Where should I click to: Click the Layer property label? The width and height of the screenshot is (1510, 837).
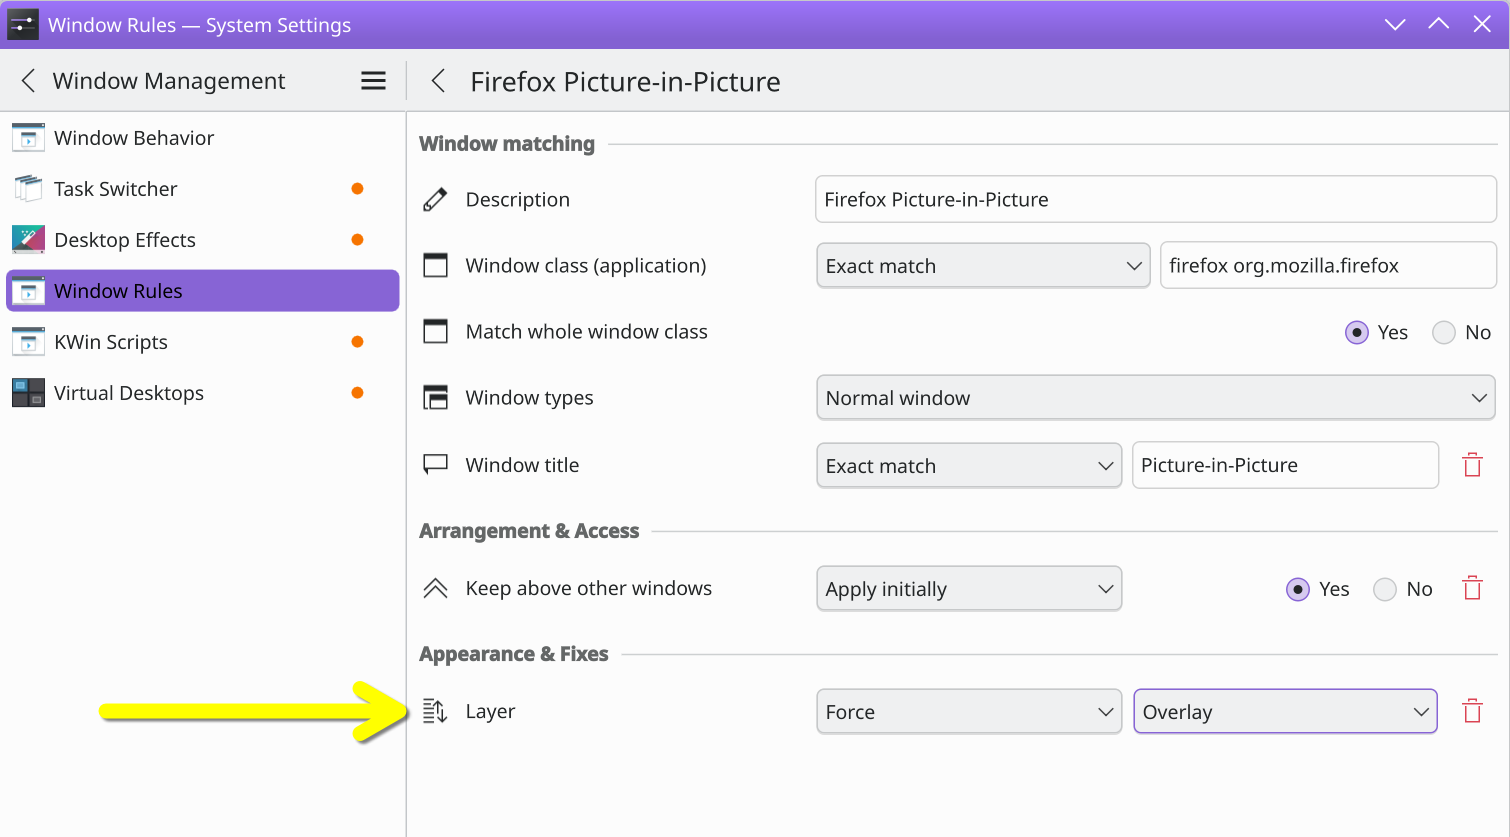click(x=490, y=711)
